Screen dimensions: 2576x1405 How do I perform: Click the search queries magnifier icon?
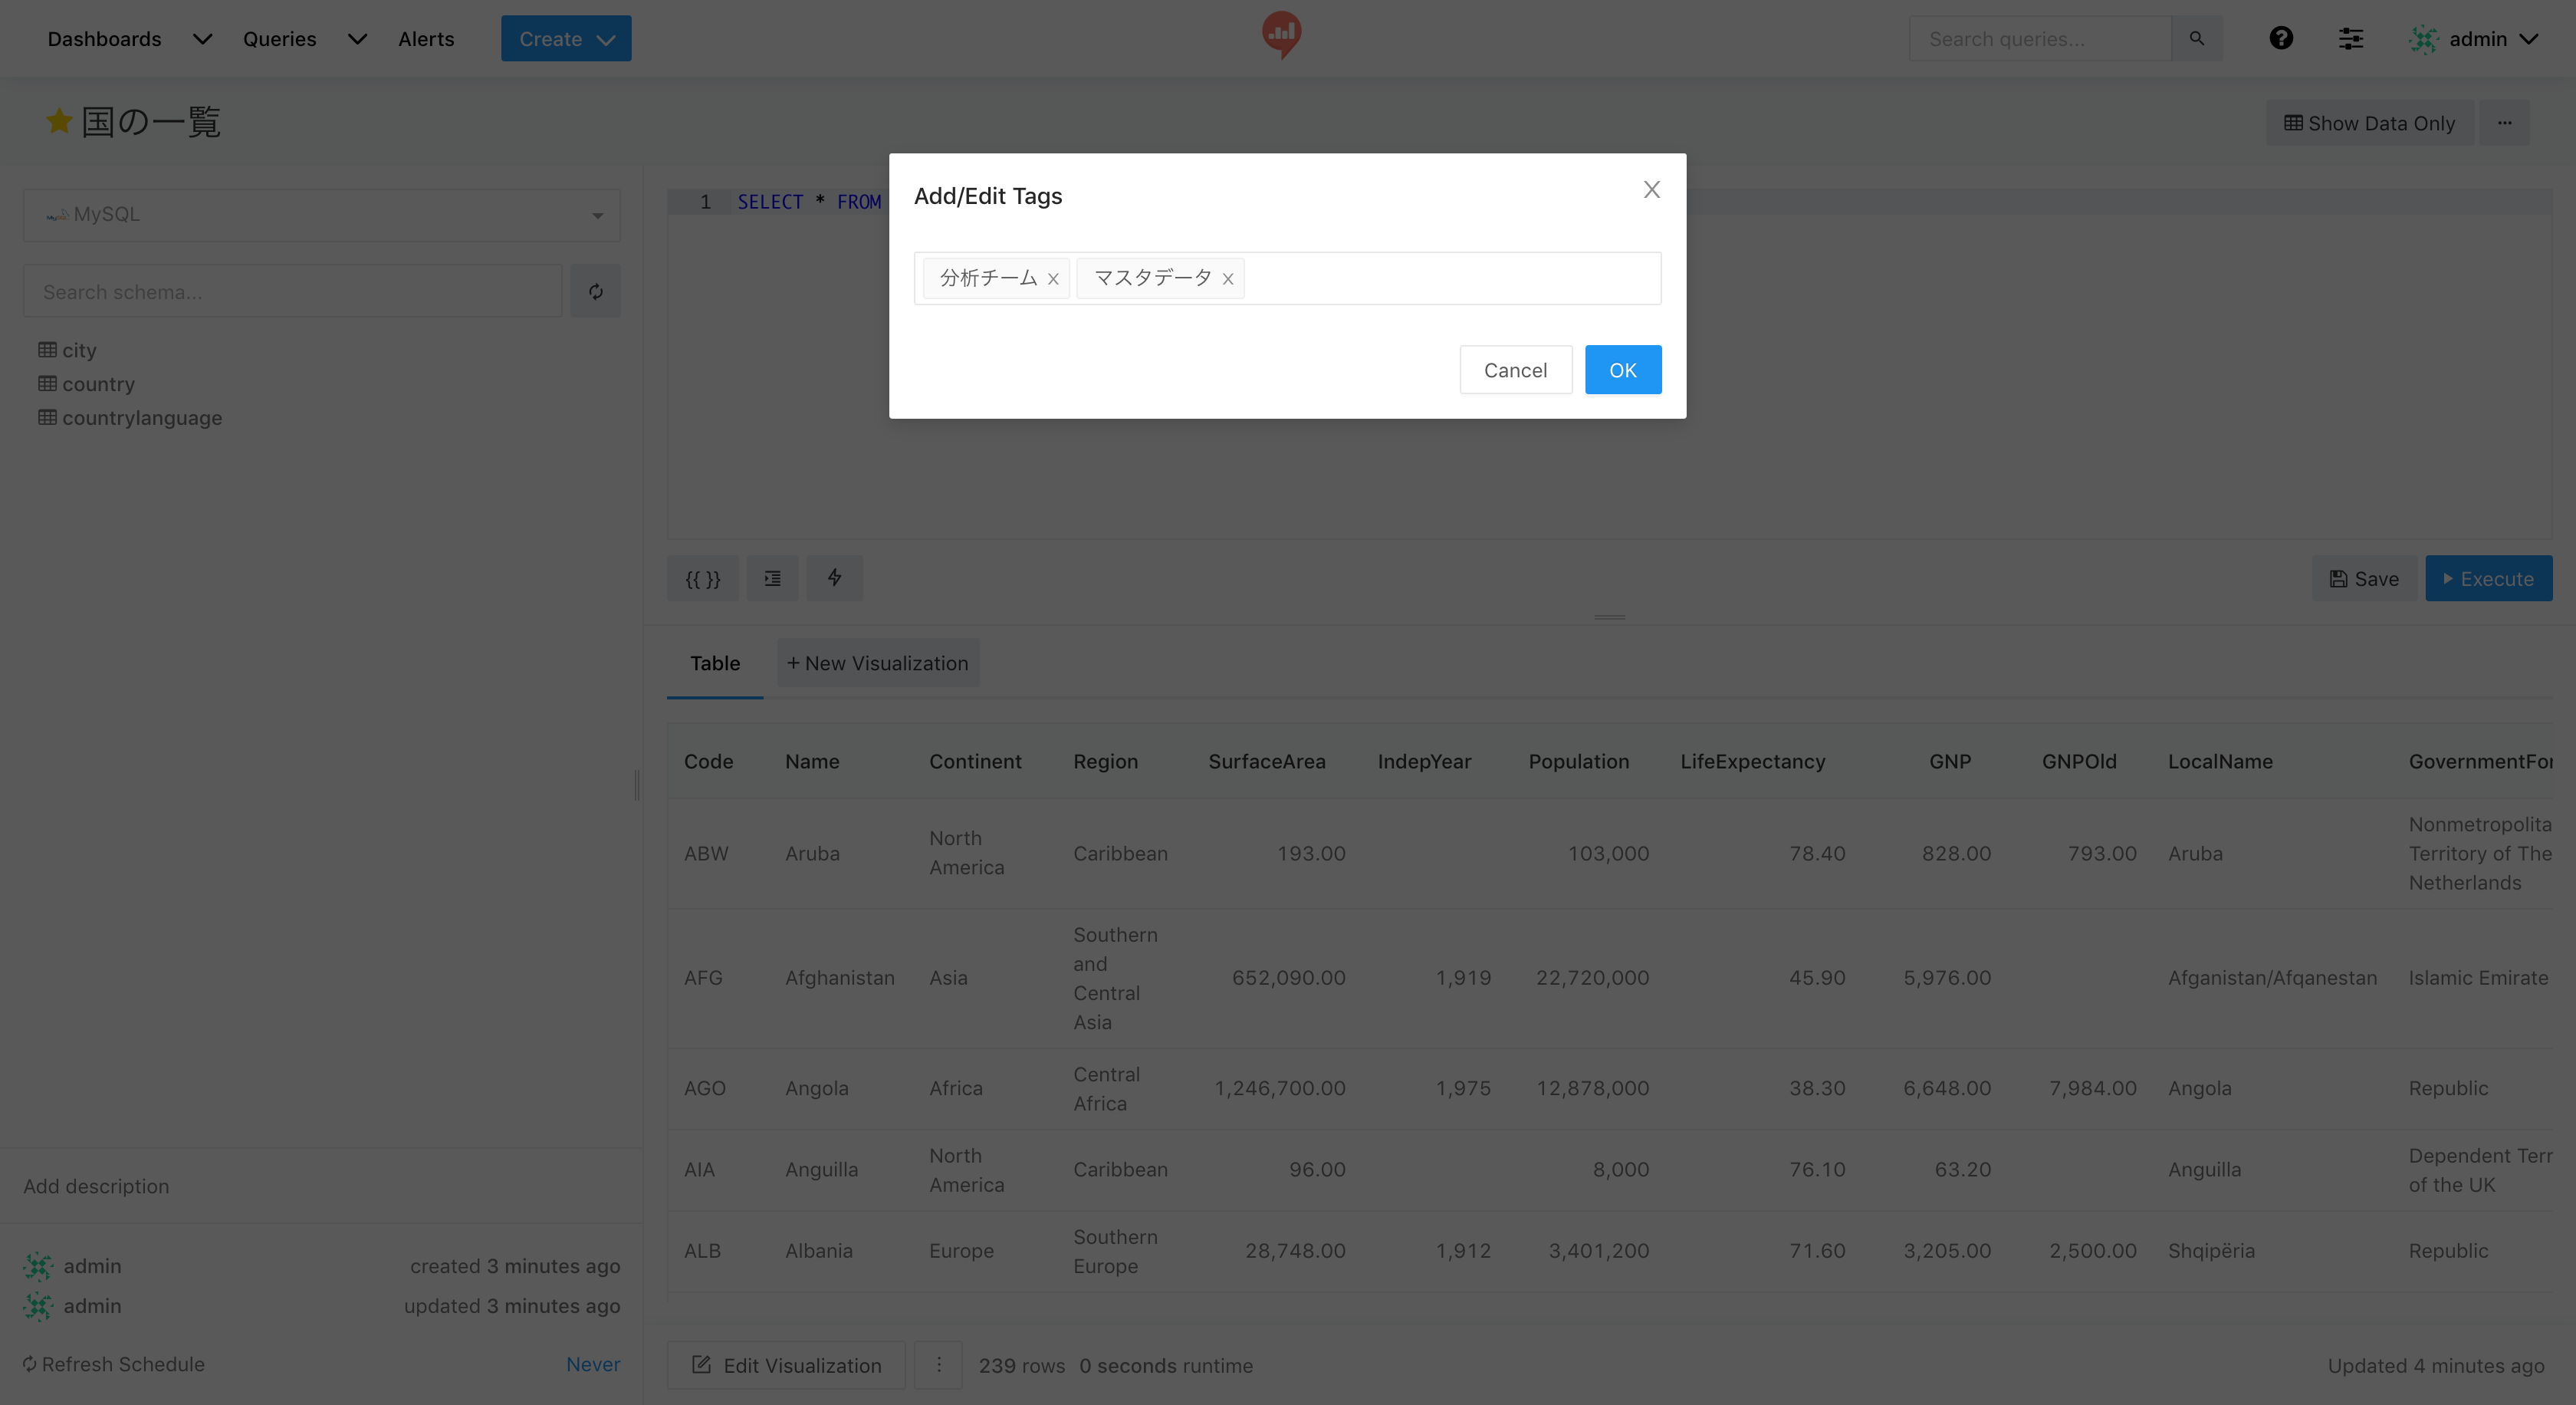click(2196, 38)
